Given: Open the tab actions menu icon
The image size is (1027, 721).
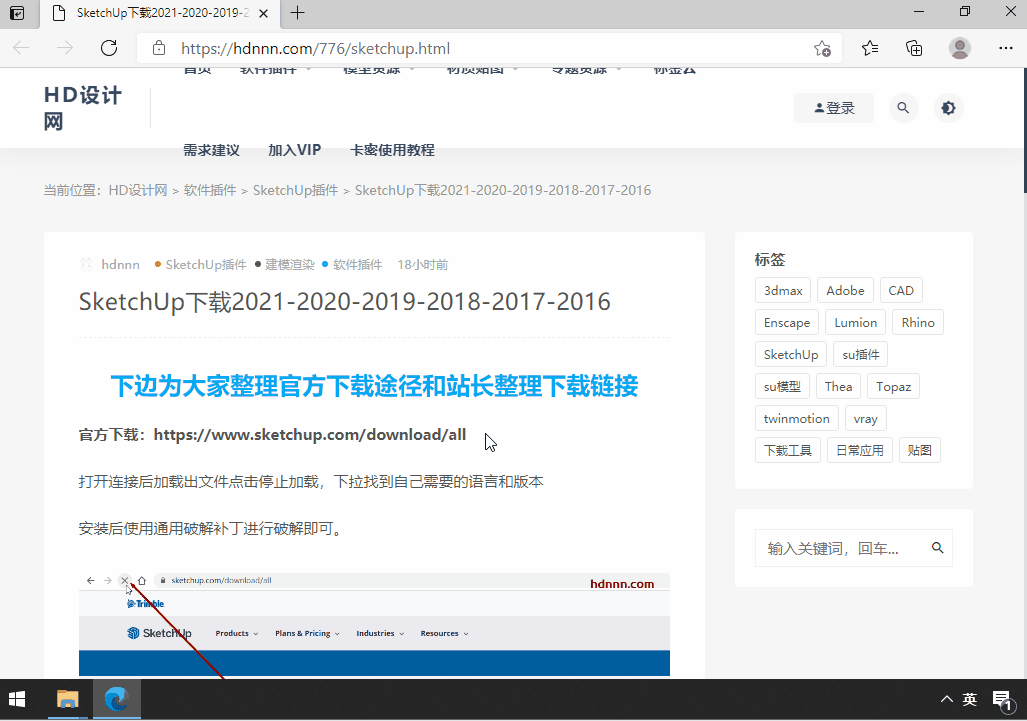Looking at the screenshot, I should click(18, 13).
